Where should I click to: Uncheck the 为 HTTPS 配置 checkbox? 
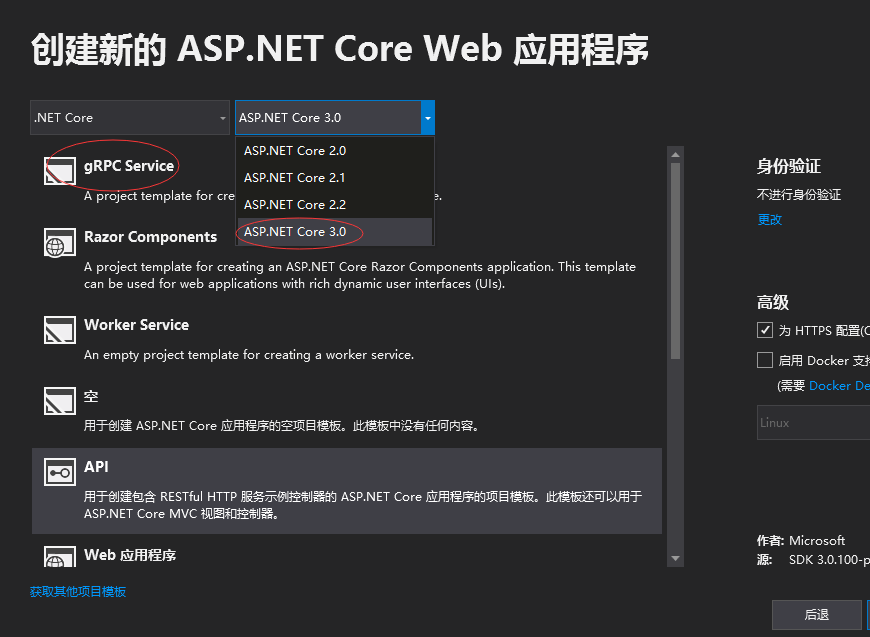point(765,330)
